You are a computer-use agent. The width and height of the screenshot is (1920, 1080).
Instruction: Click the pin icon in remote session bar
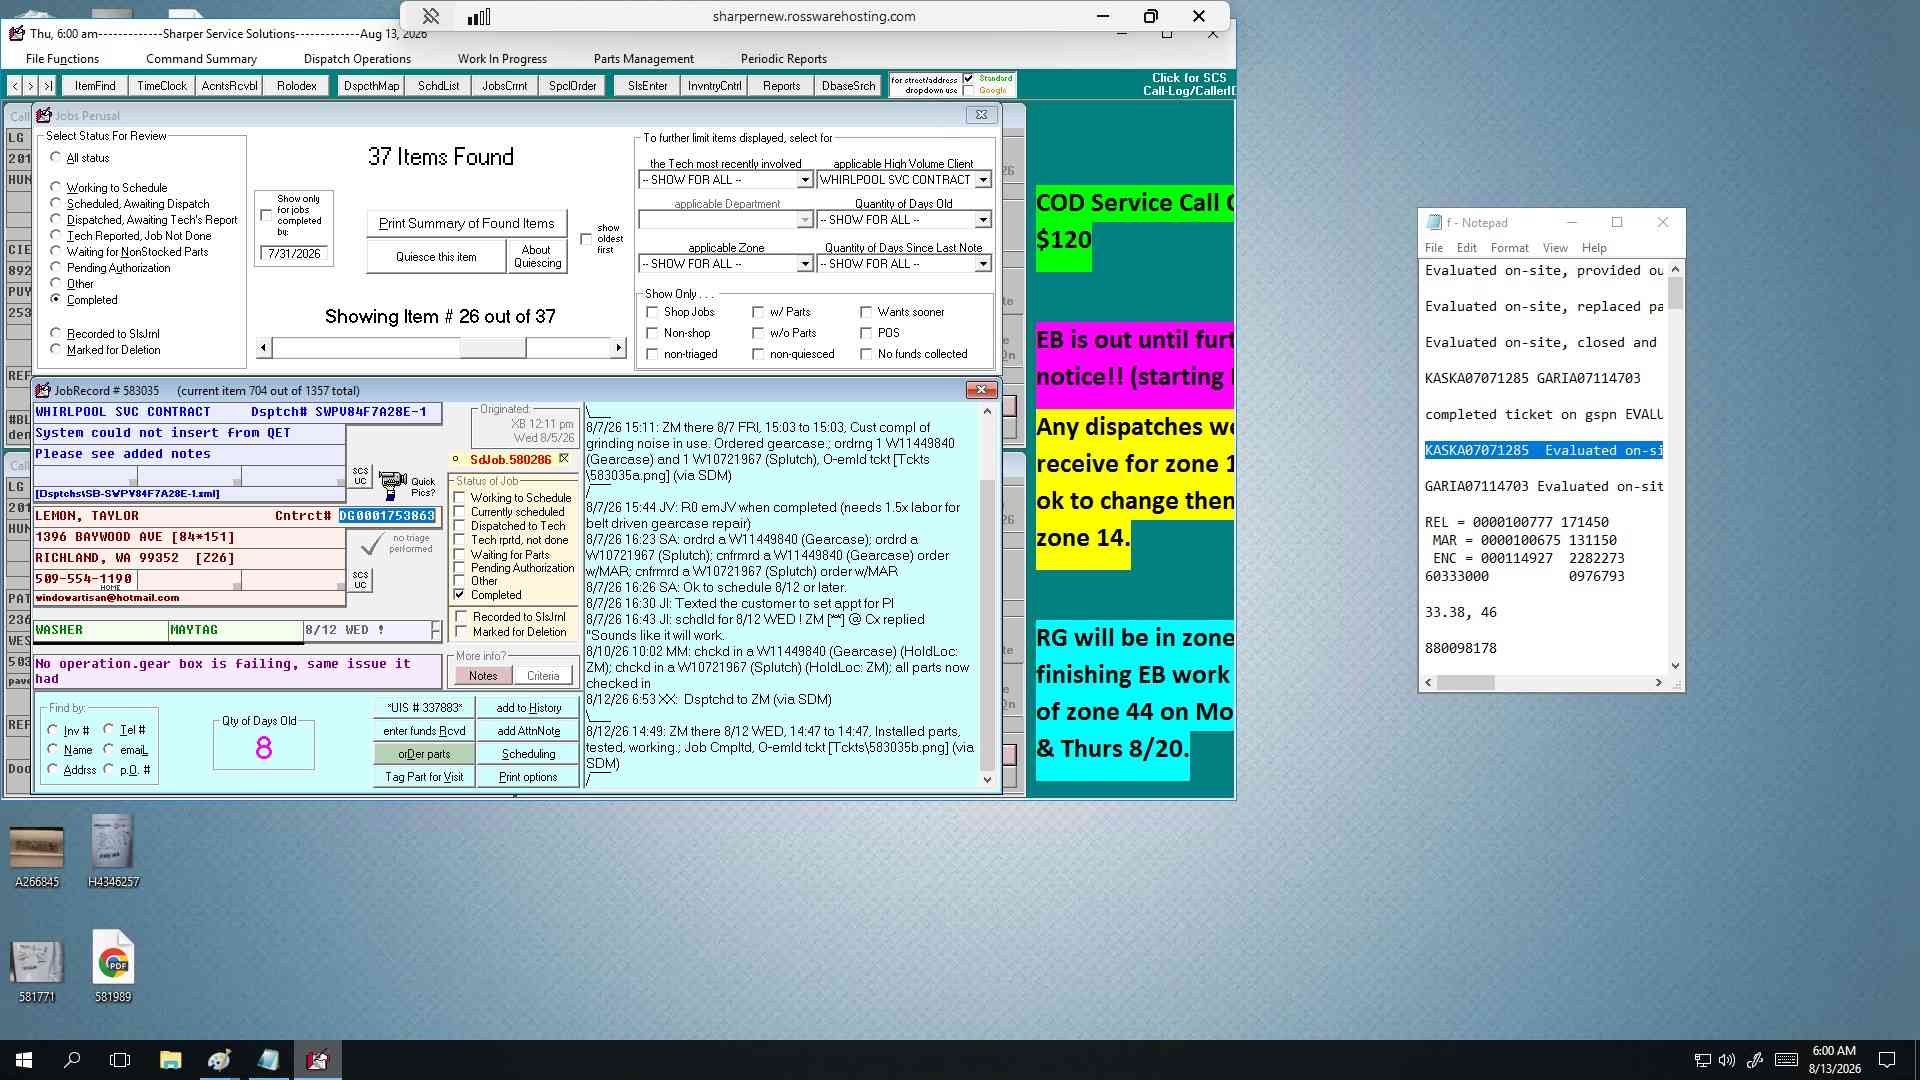(431, 16)
